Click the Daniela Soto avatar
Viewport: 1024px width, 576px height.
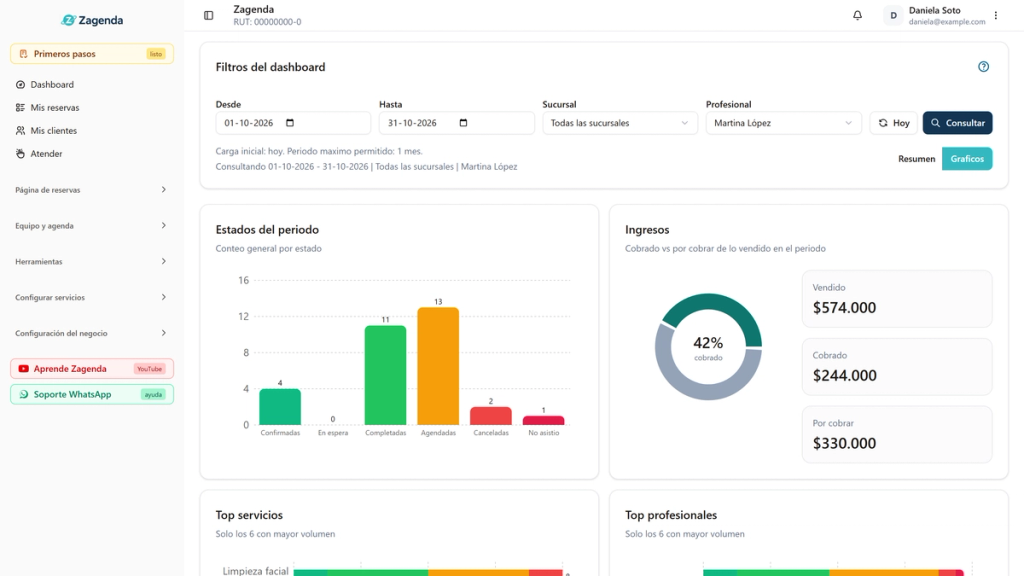pyautogui.click(x=893, y=15)
